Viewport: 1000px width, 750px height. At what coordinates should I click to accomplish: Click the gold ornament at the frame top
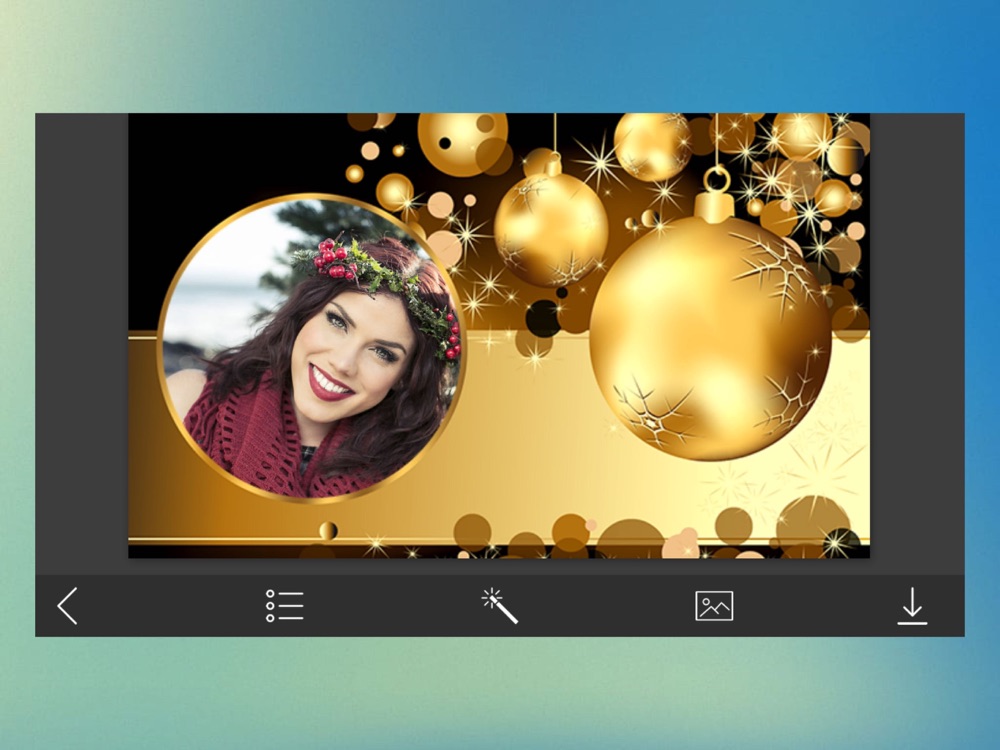[x=462, y=143]
